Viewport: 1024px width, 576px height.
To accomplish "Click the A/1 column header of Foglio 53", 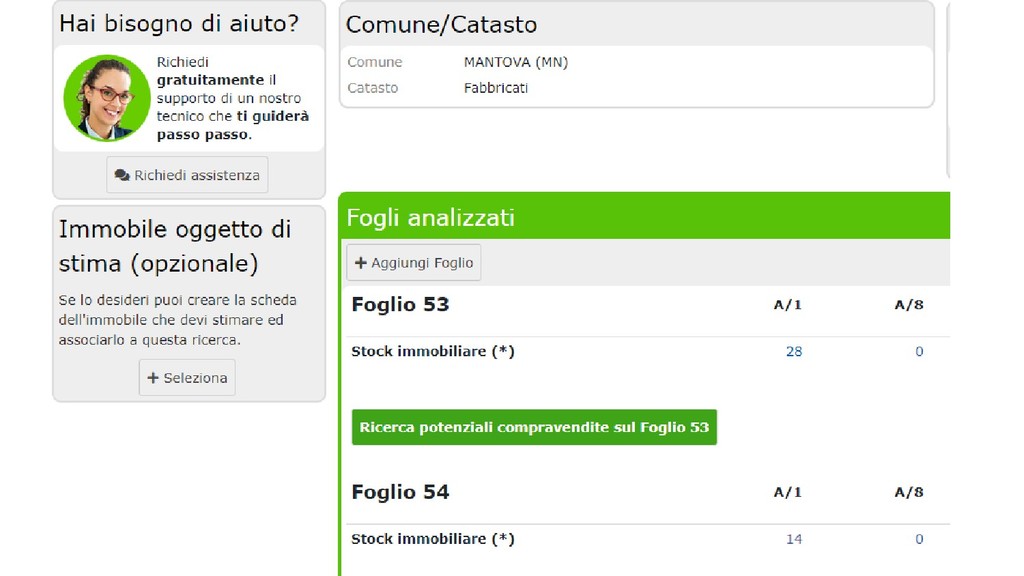I will [x=788, y=305].
